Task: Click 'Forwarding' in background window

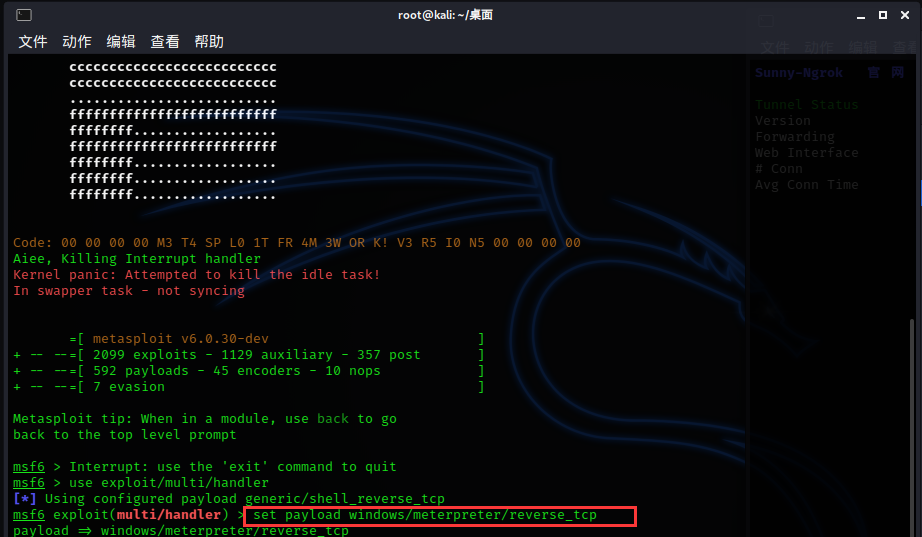Action: coord(794,137)
